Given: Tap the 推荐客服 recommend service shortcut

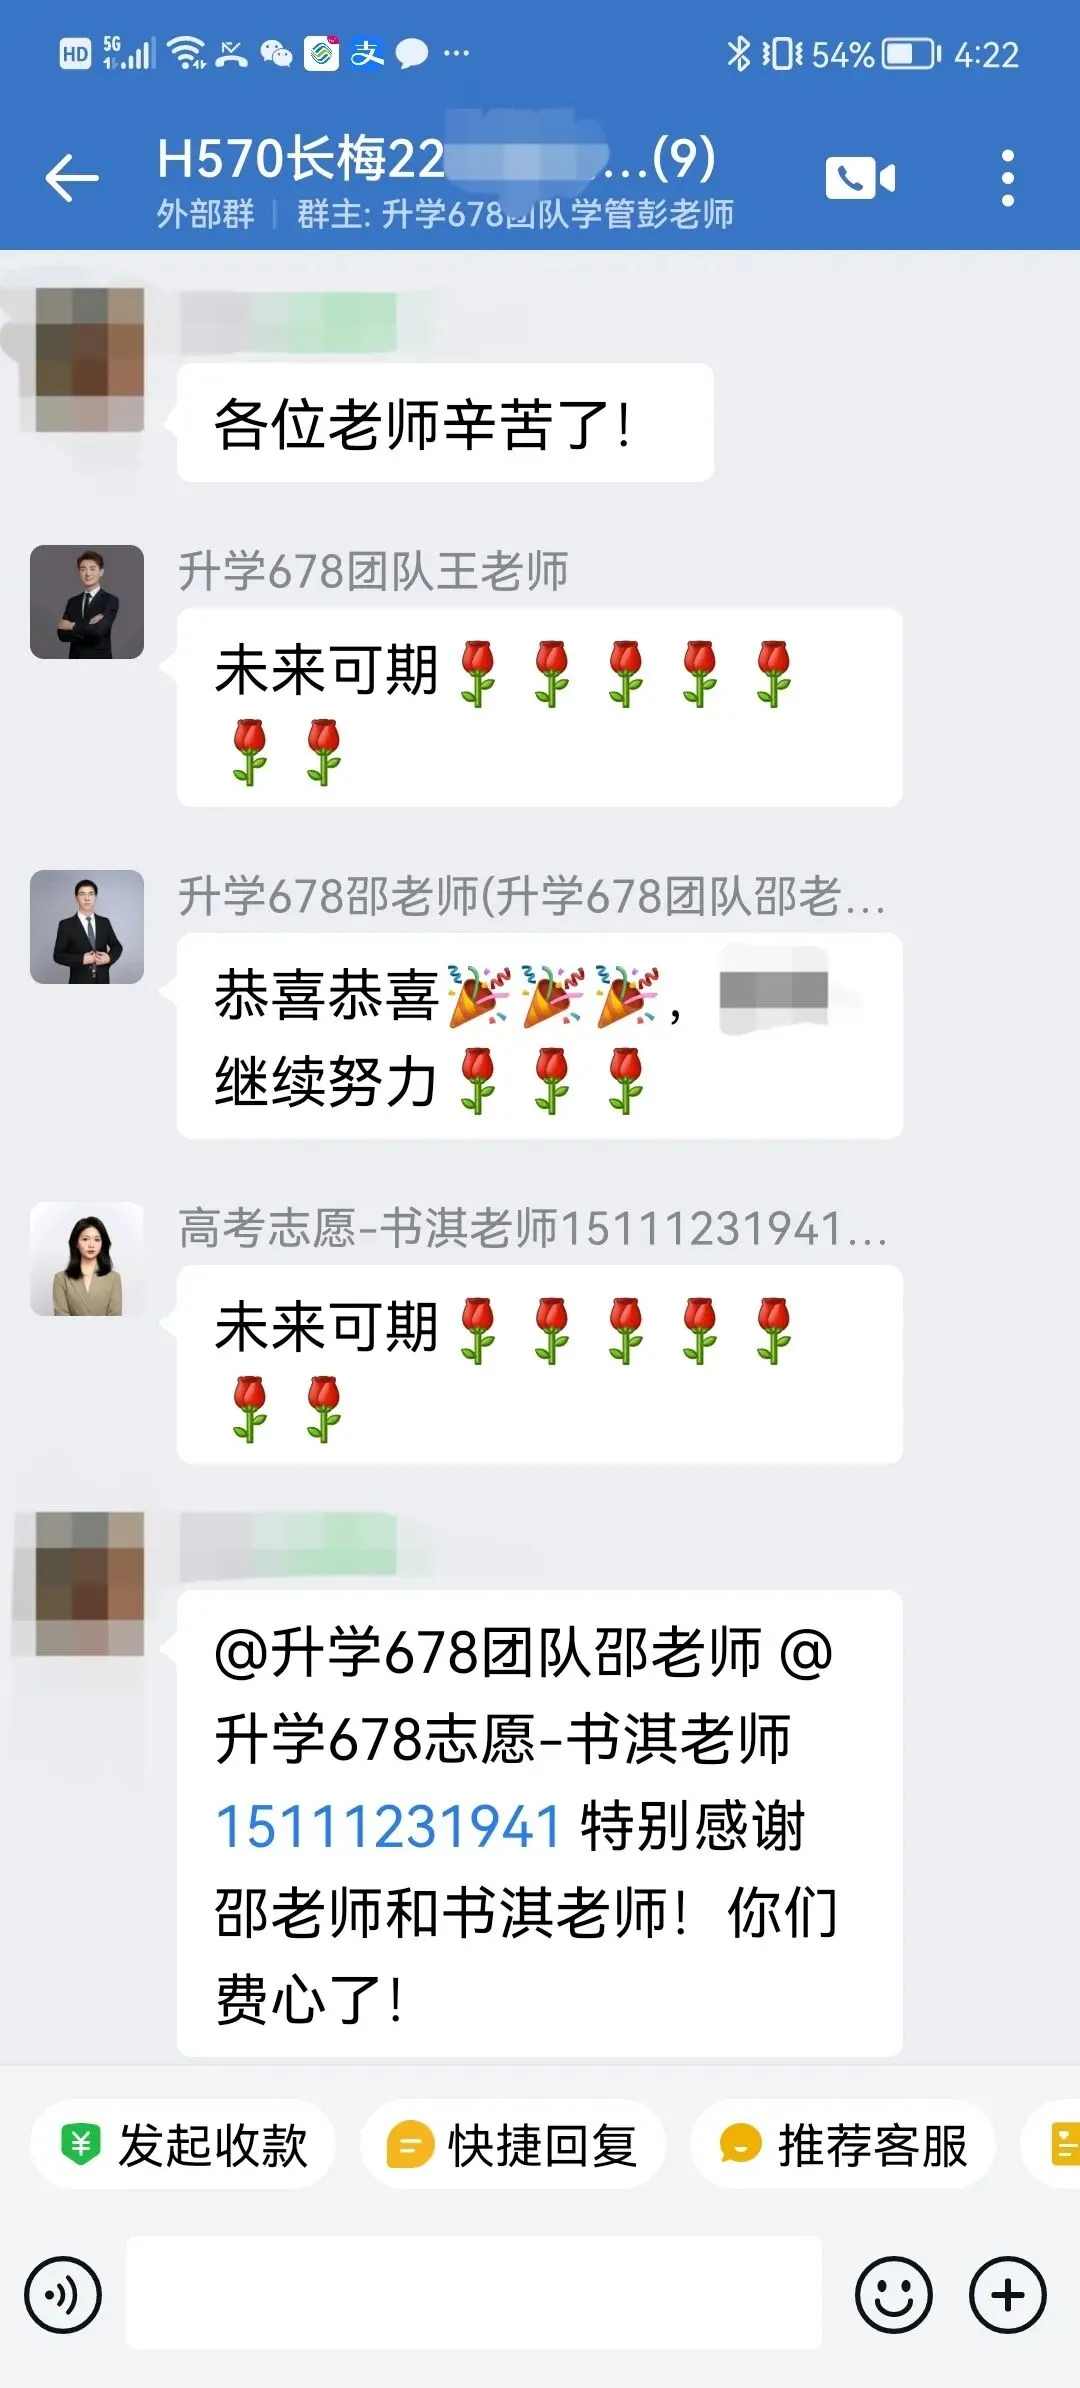Looking at the screenshot, I should (x=843, y=2145).
